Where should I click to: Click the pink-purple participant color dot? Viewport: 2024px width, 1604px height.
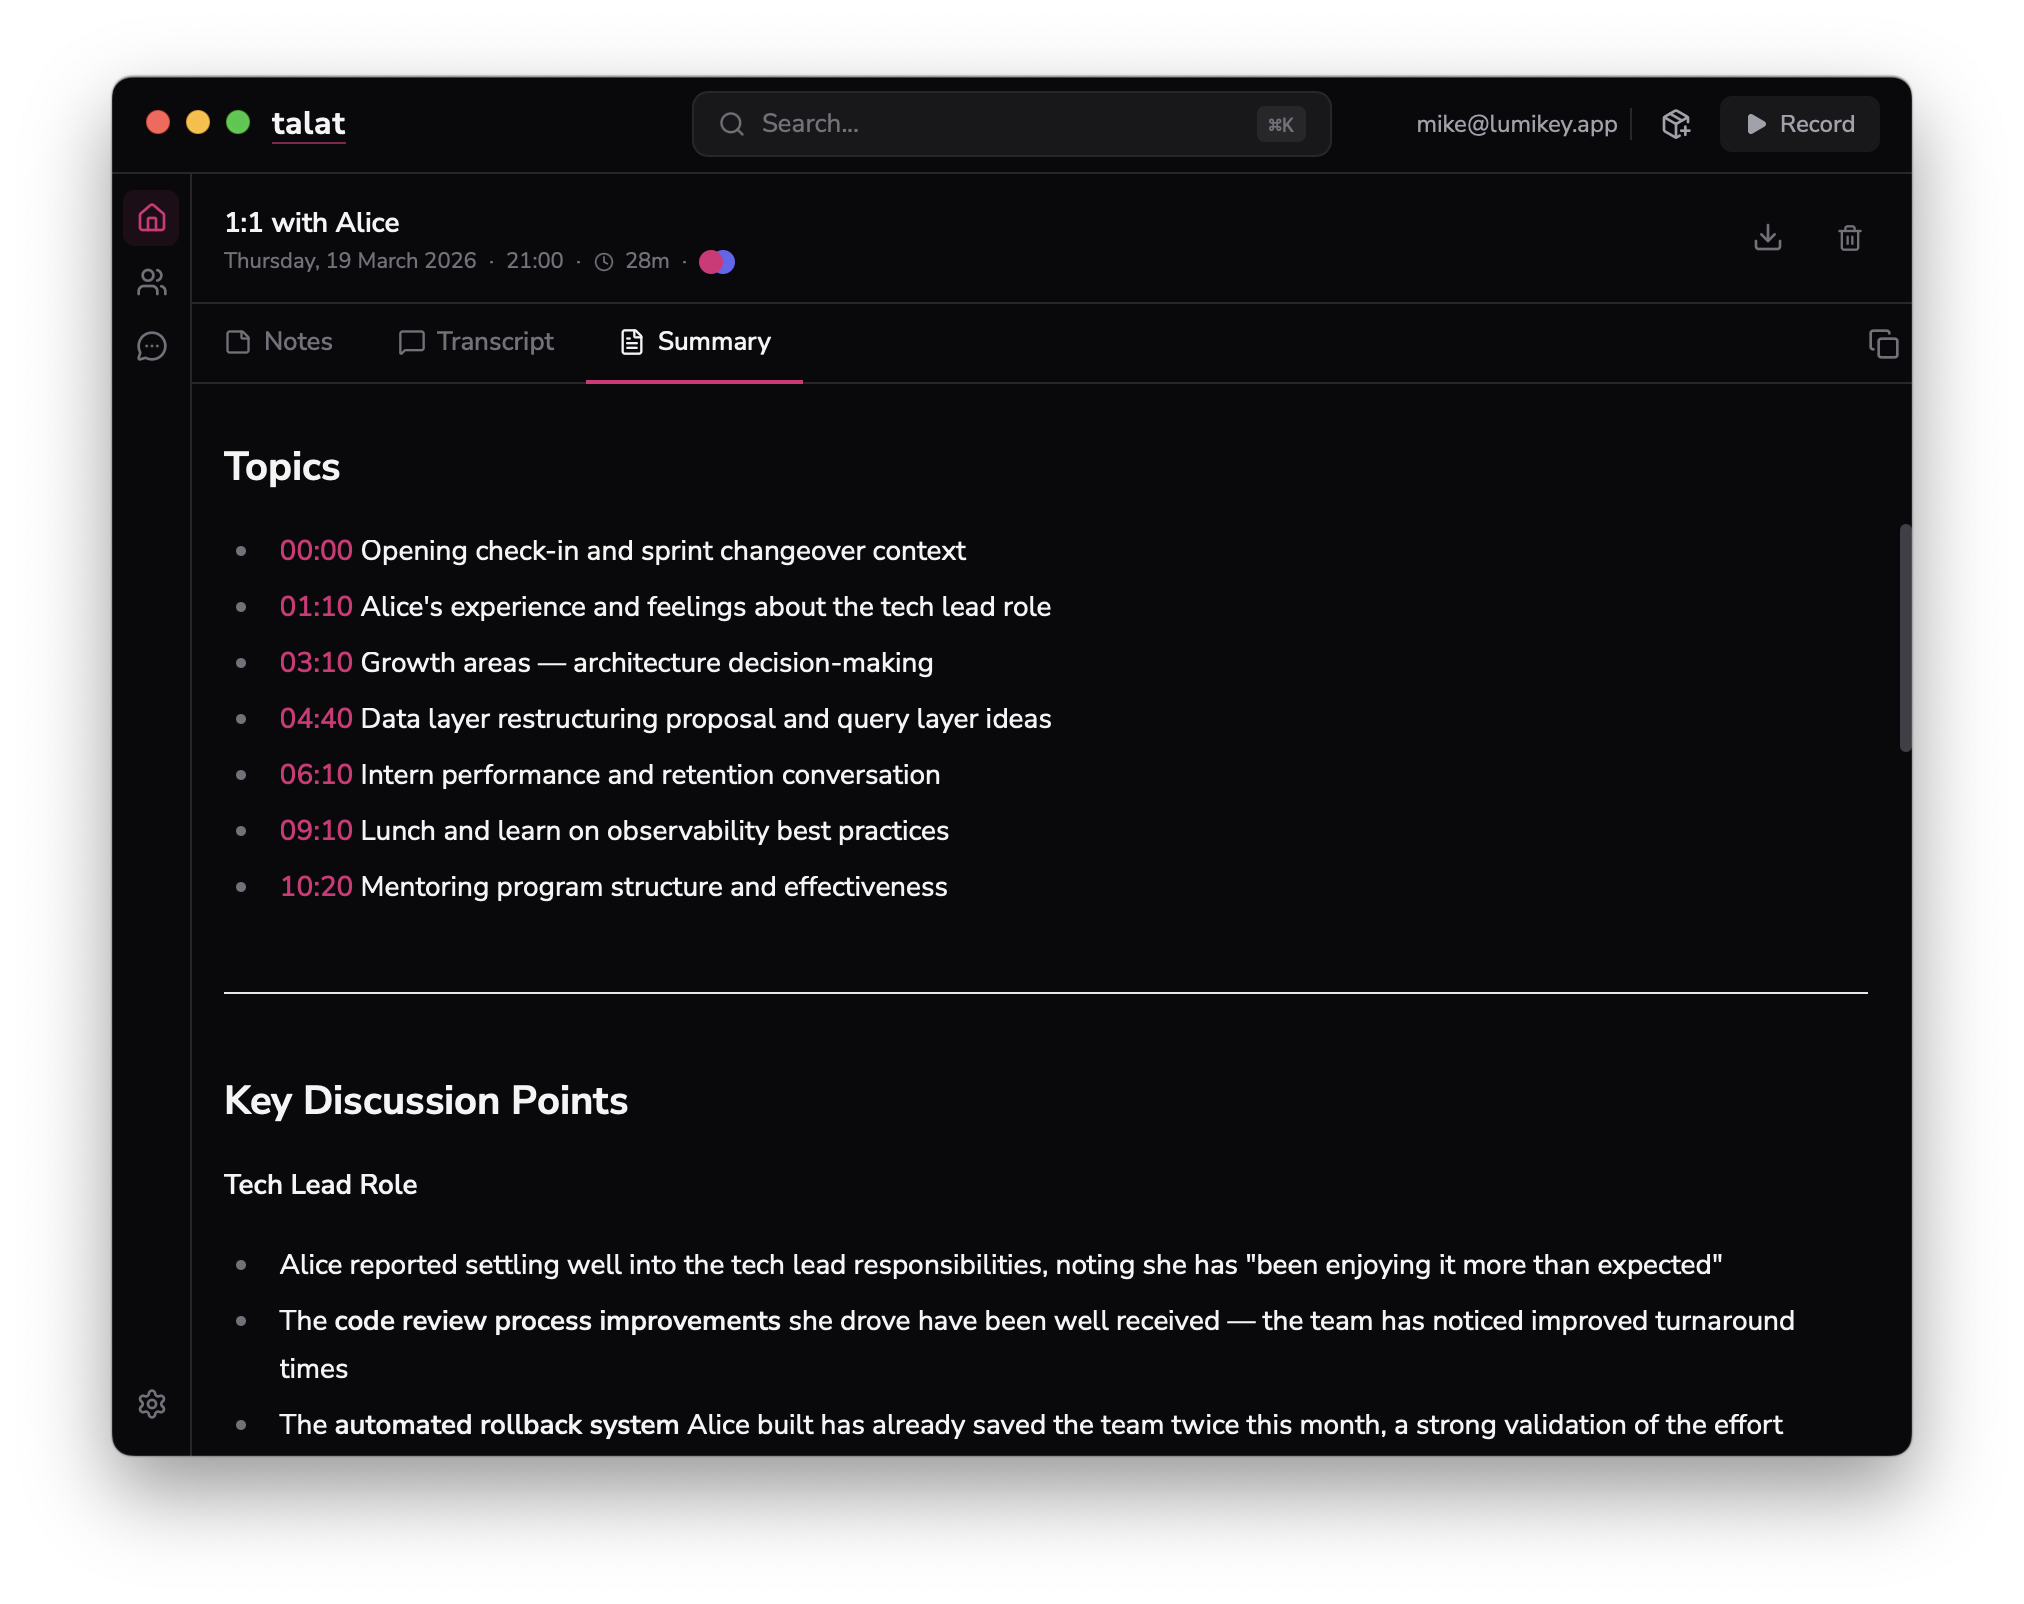(x=716, y=261)
